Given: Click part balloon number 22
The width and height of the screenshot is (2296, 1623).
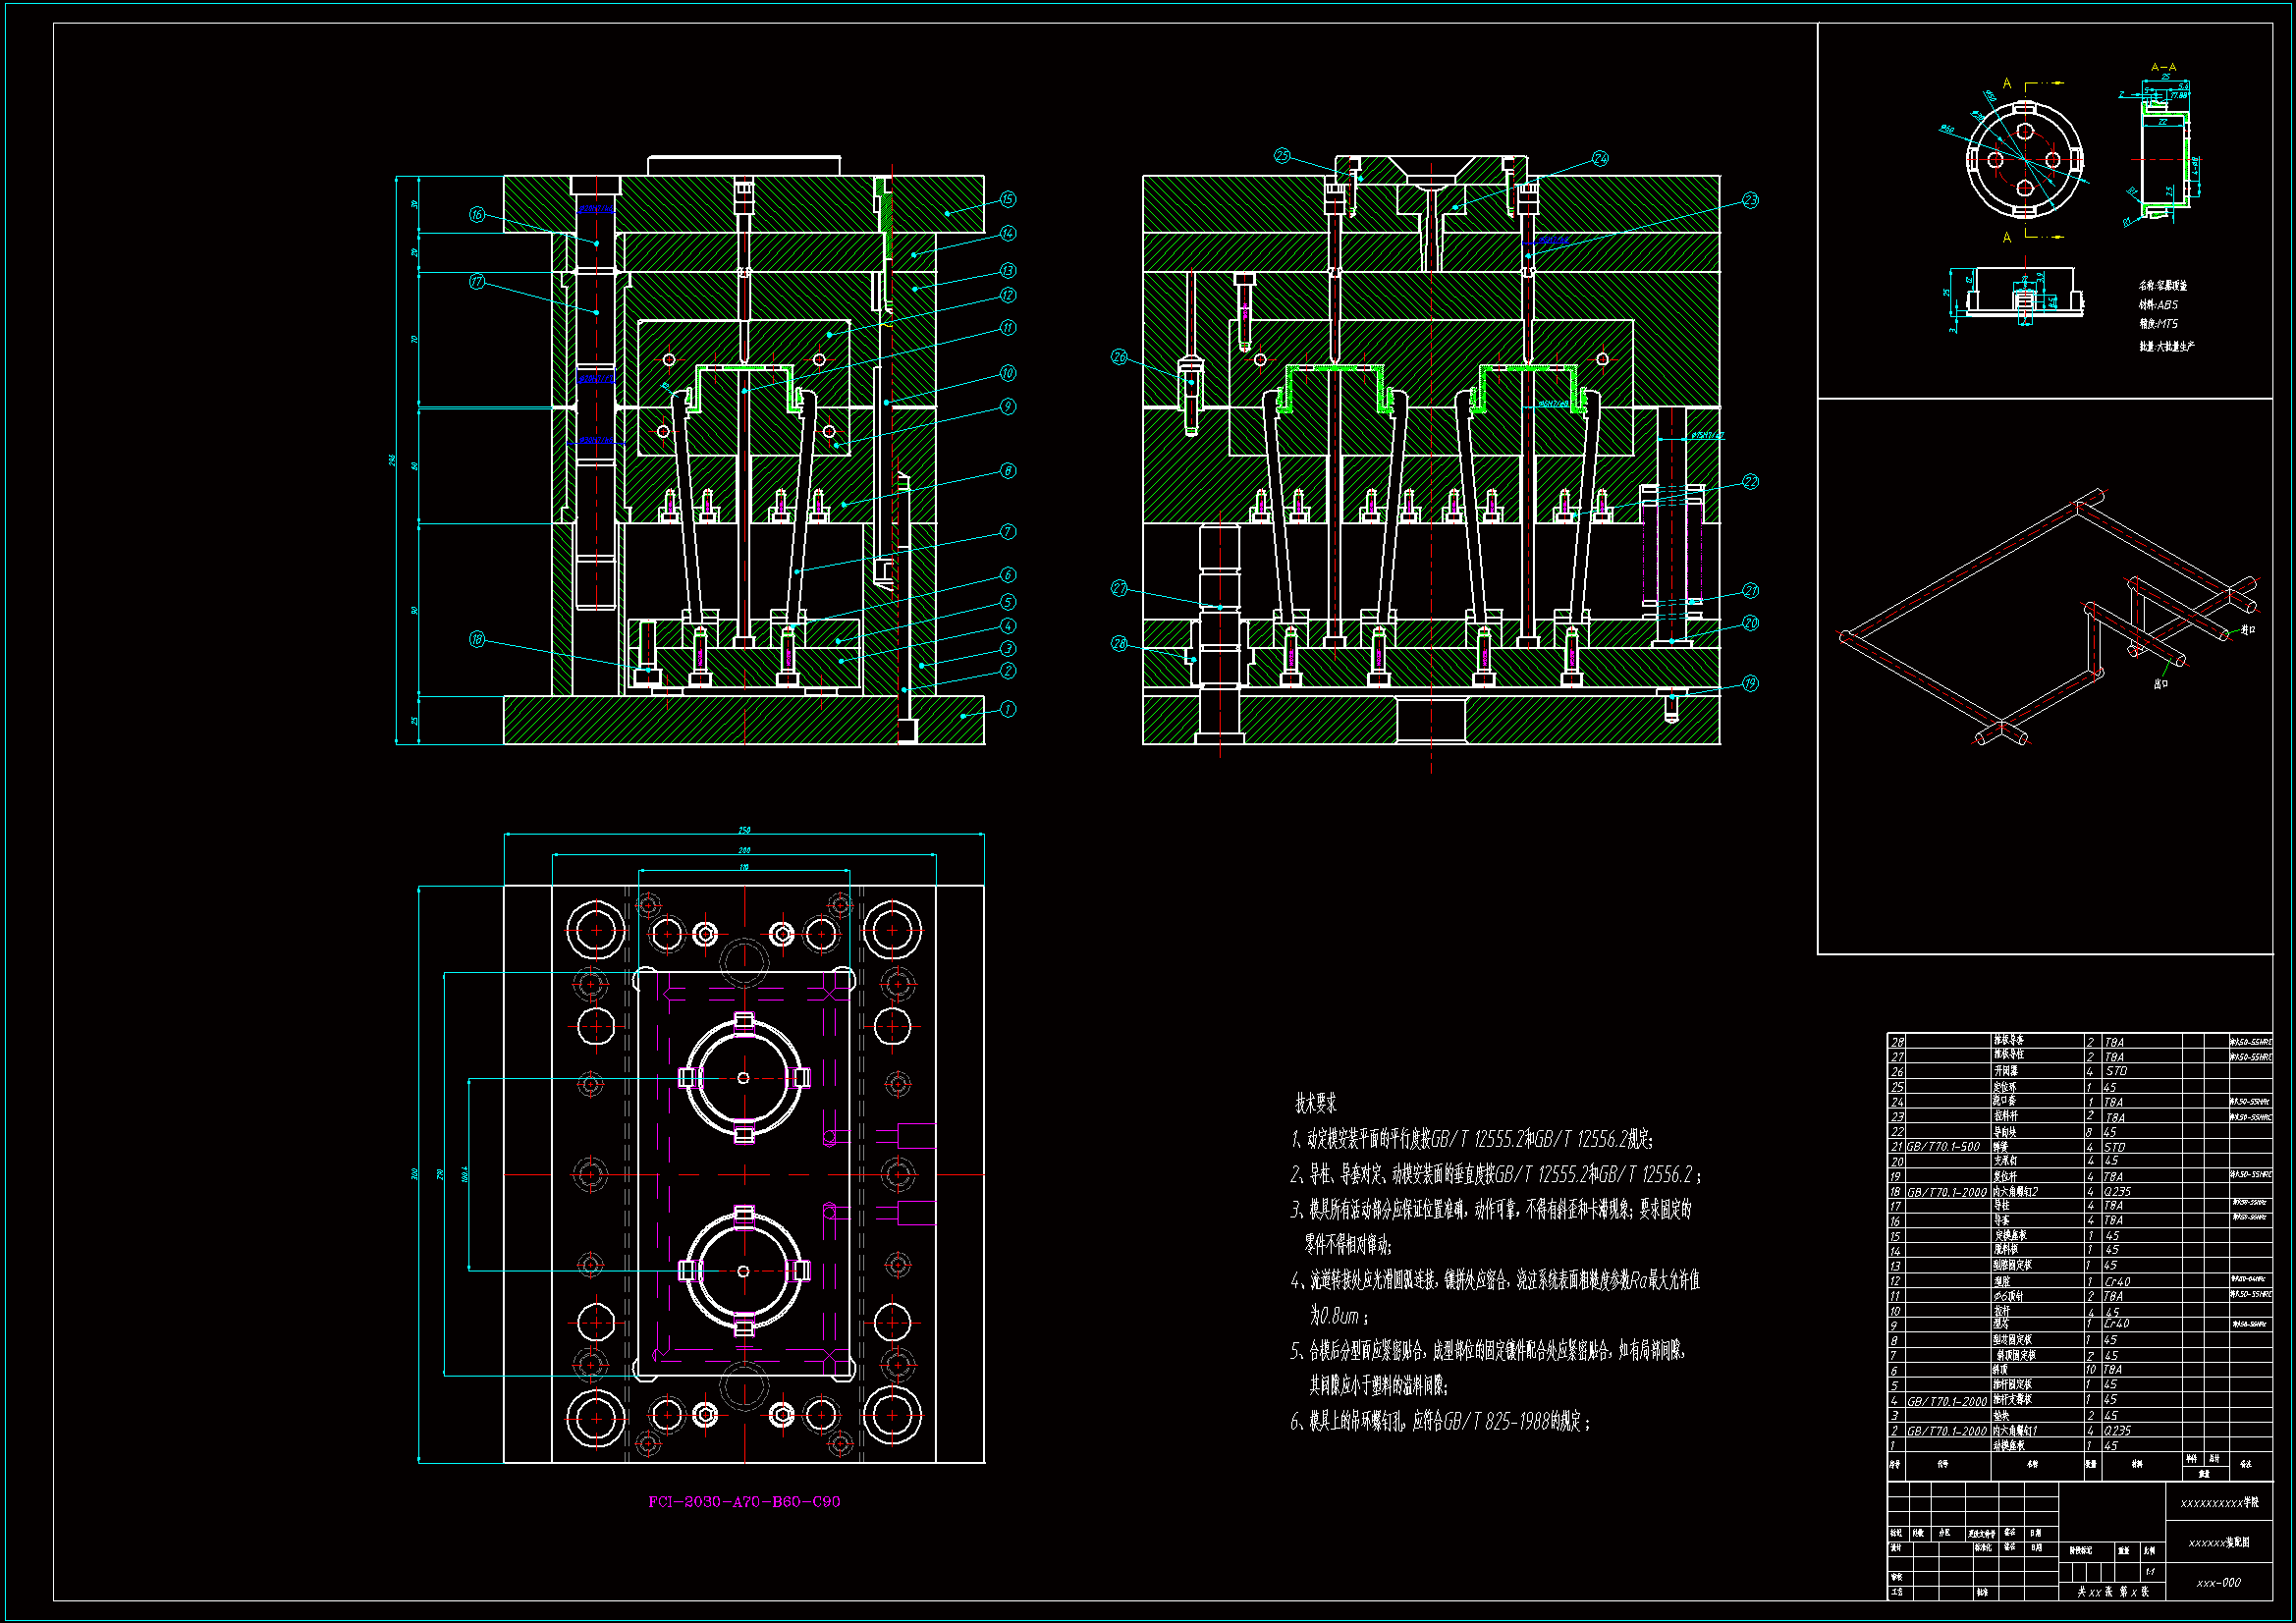Looking at the screenshot, I should click(1750, 482).
